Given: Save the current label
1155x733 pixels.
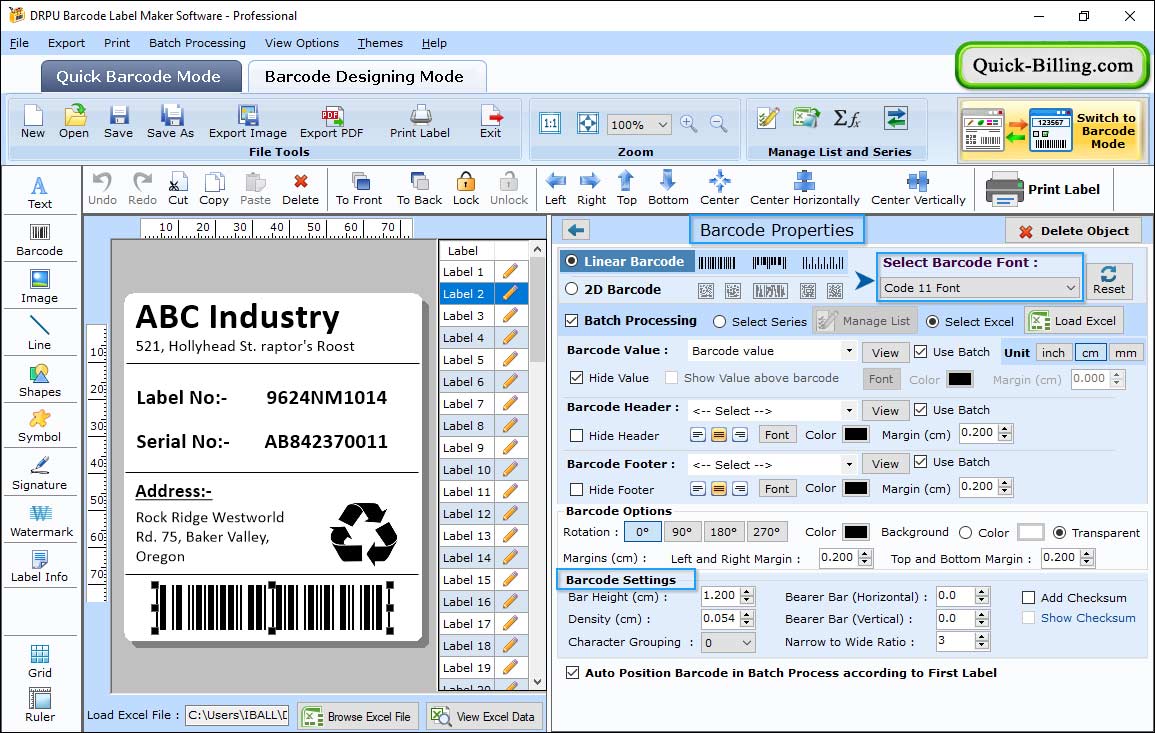Looking at the screenshot, I should click(x=119, y=122).
